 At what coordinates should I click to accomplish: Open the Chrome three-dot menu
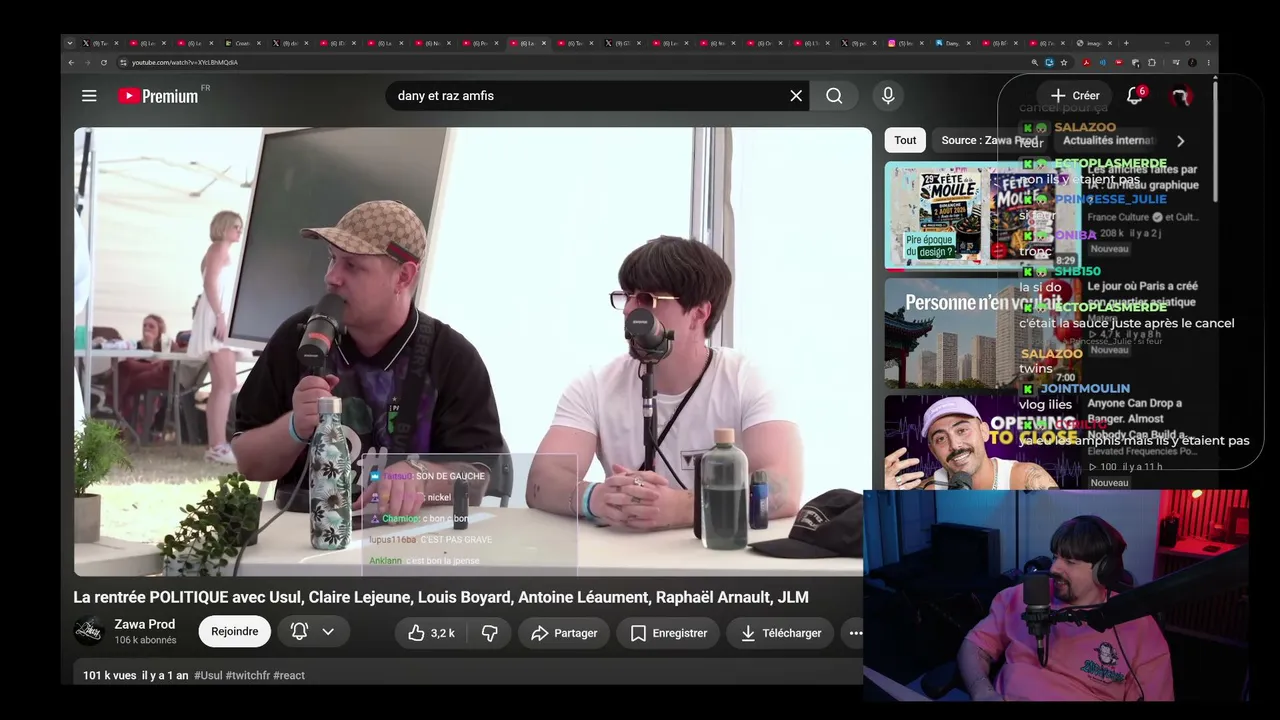(x=1208, y=63)
